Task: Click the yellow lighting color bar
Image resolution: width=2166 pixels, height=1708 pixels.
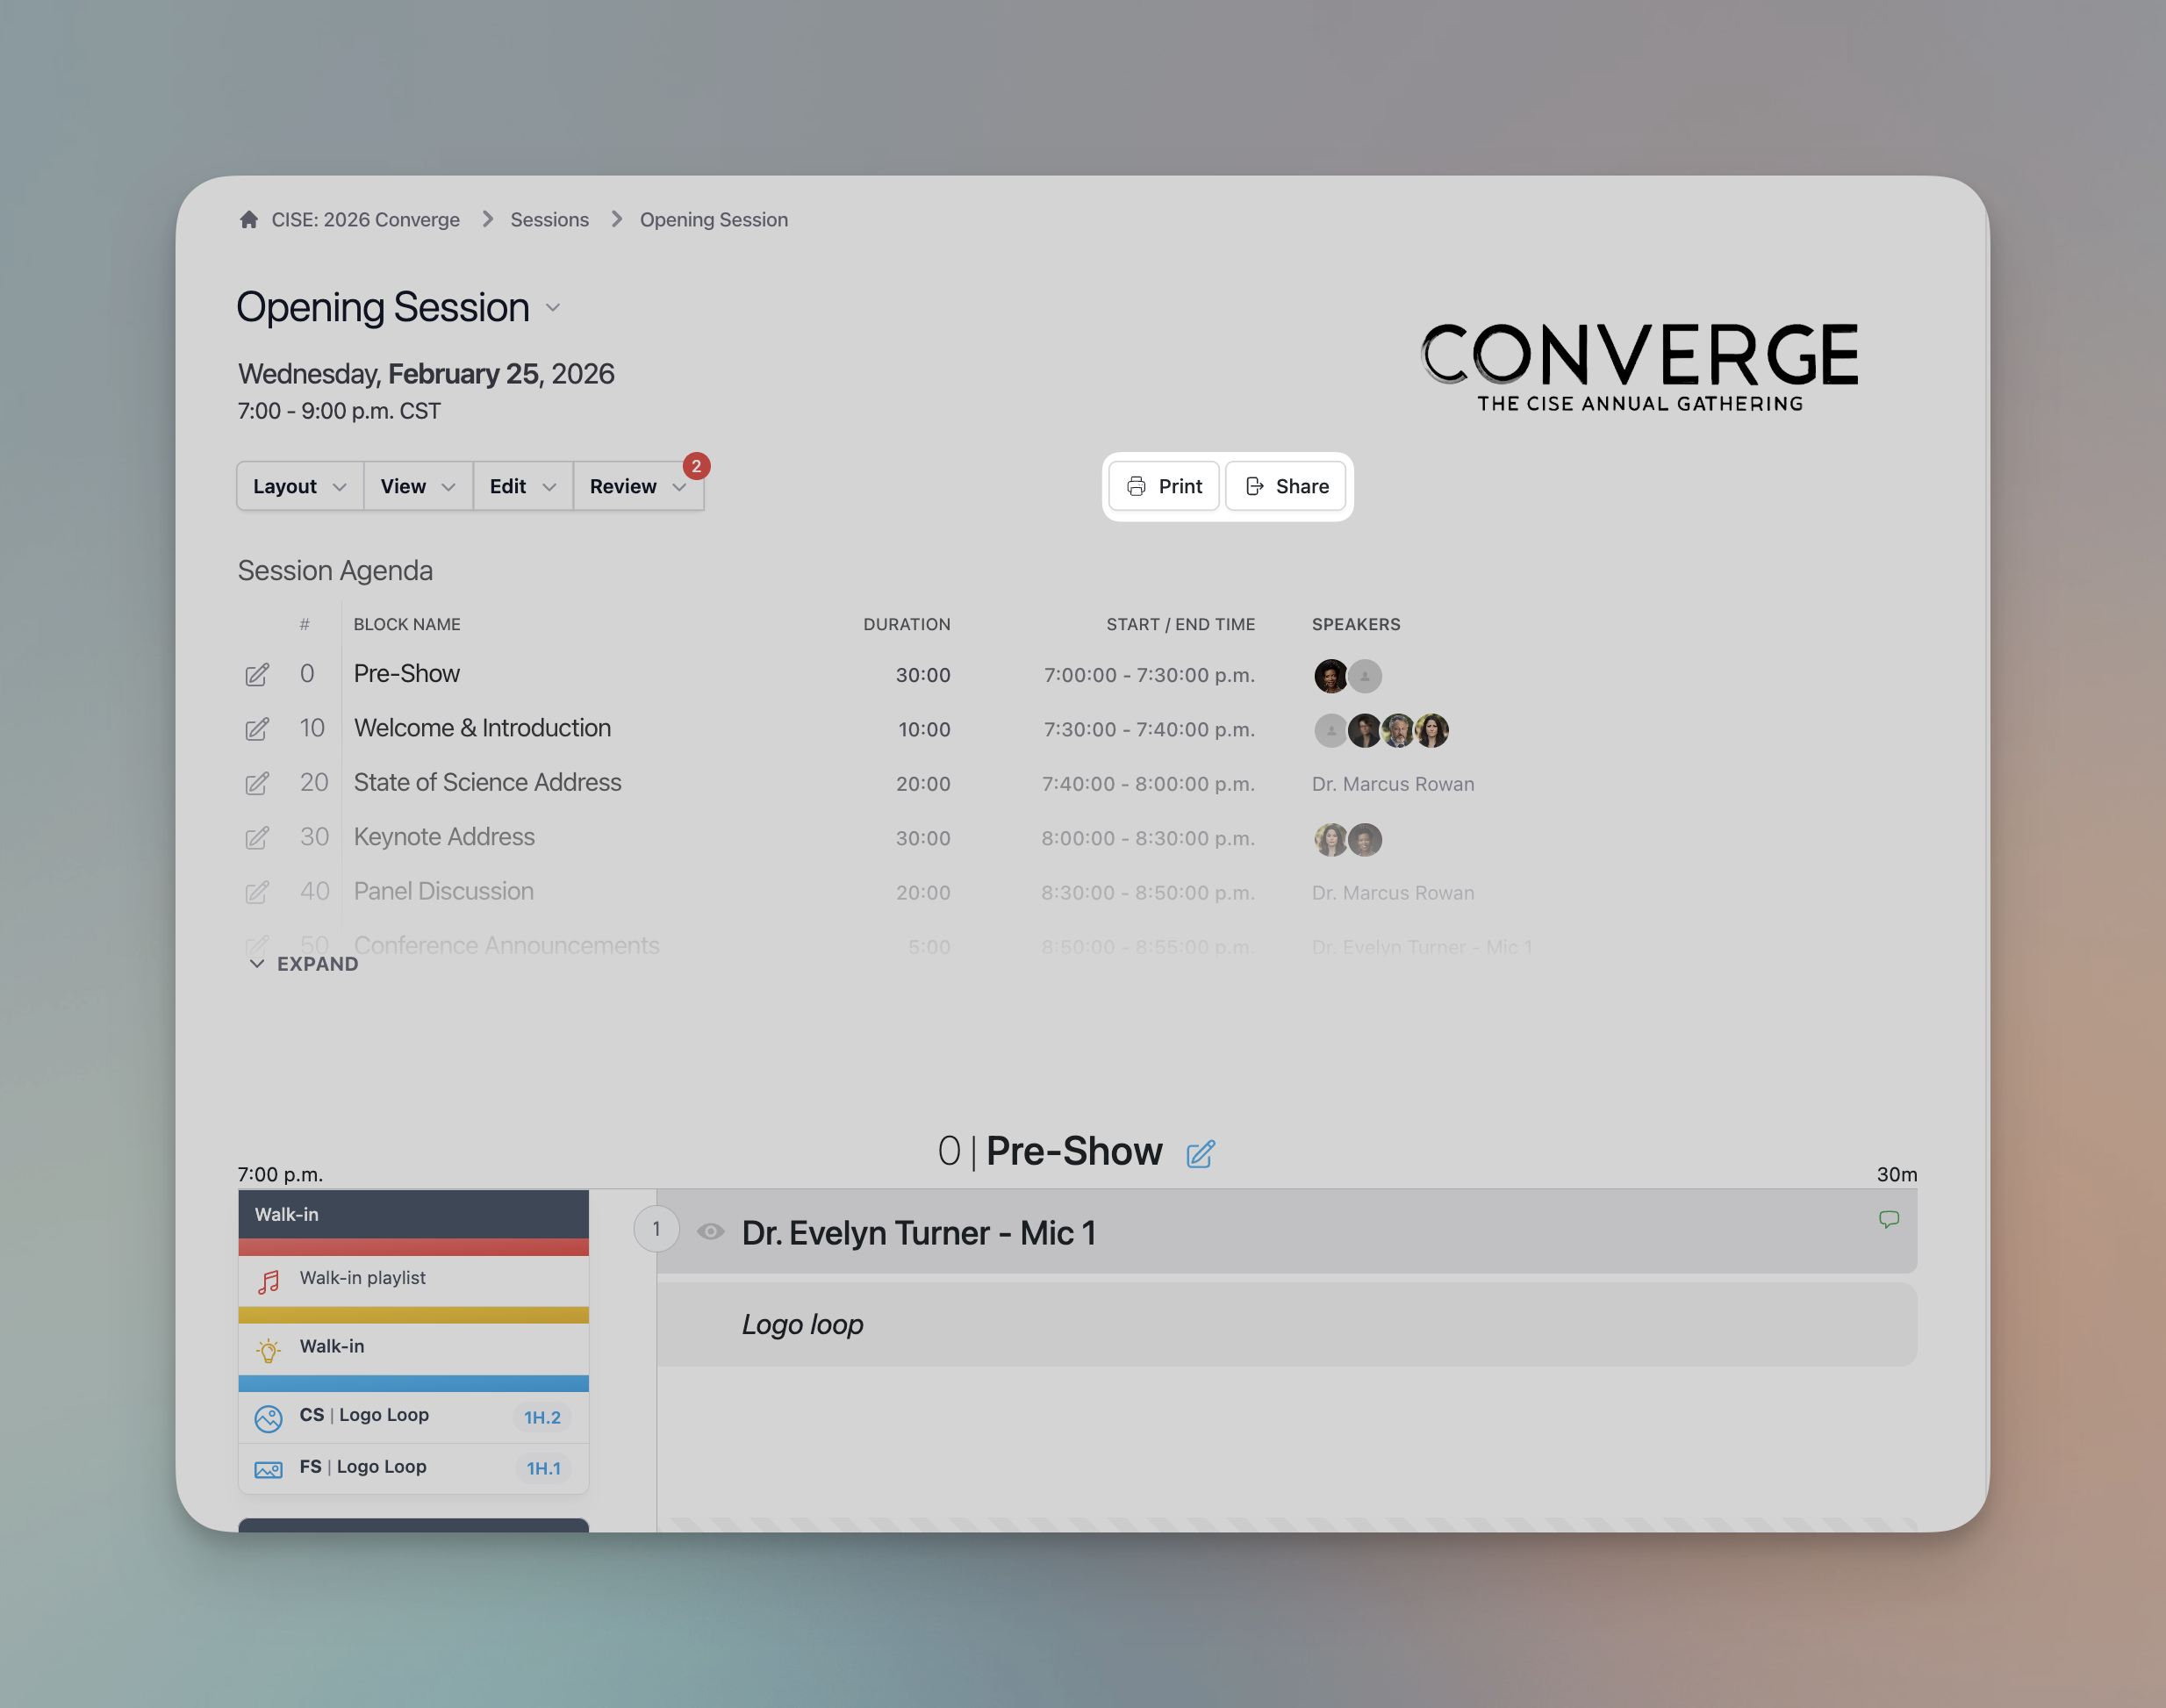Action: click(413, 1315)
